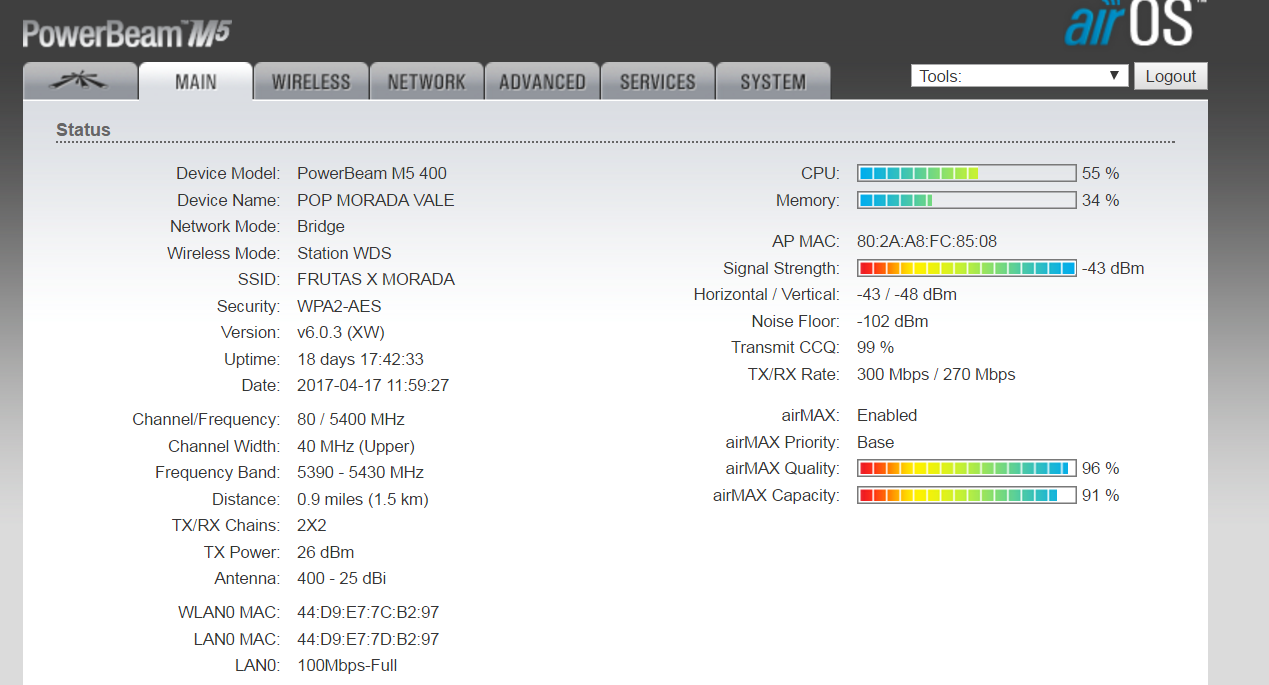Select SSID value FRUTAS X MORADA

[376, 279]
